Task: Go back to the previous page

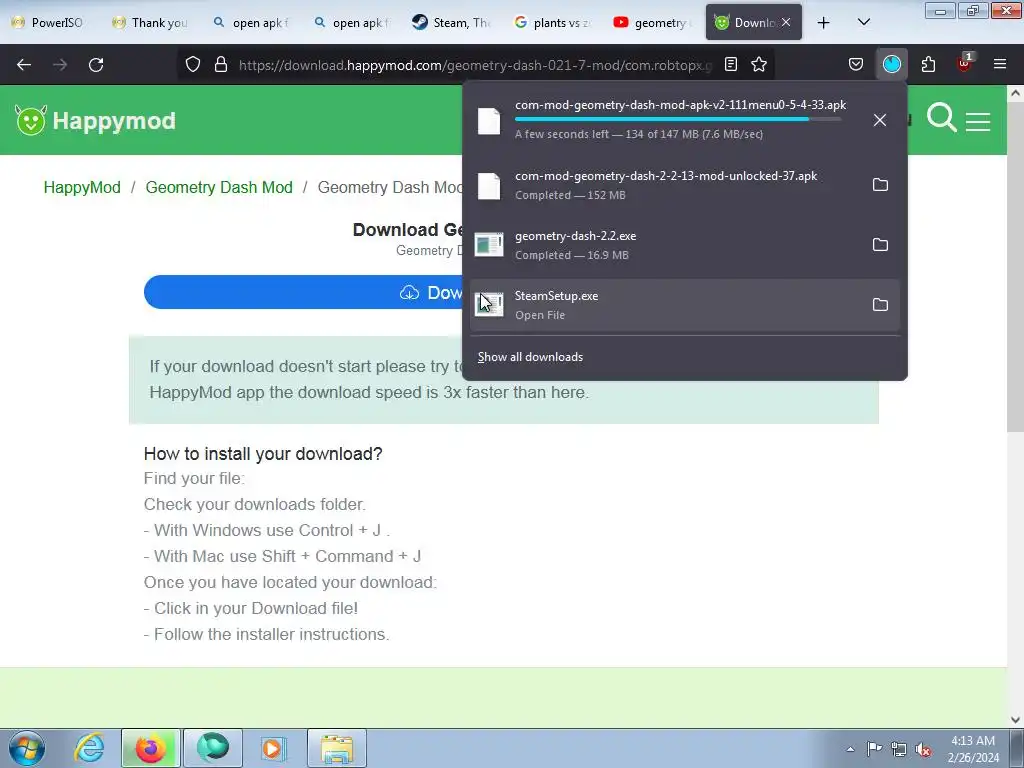Action: pyautogui.click(x=24, y=65)
